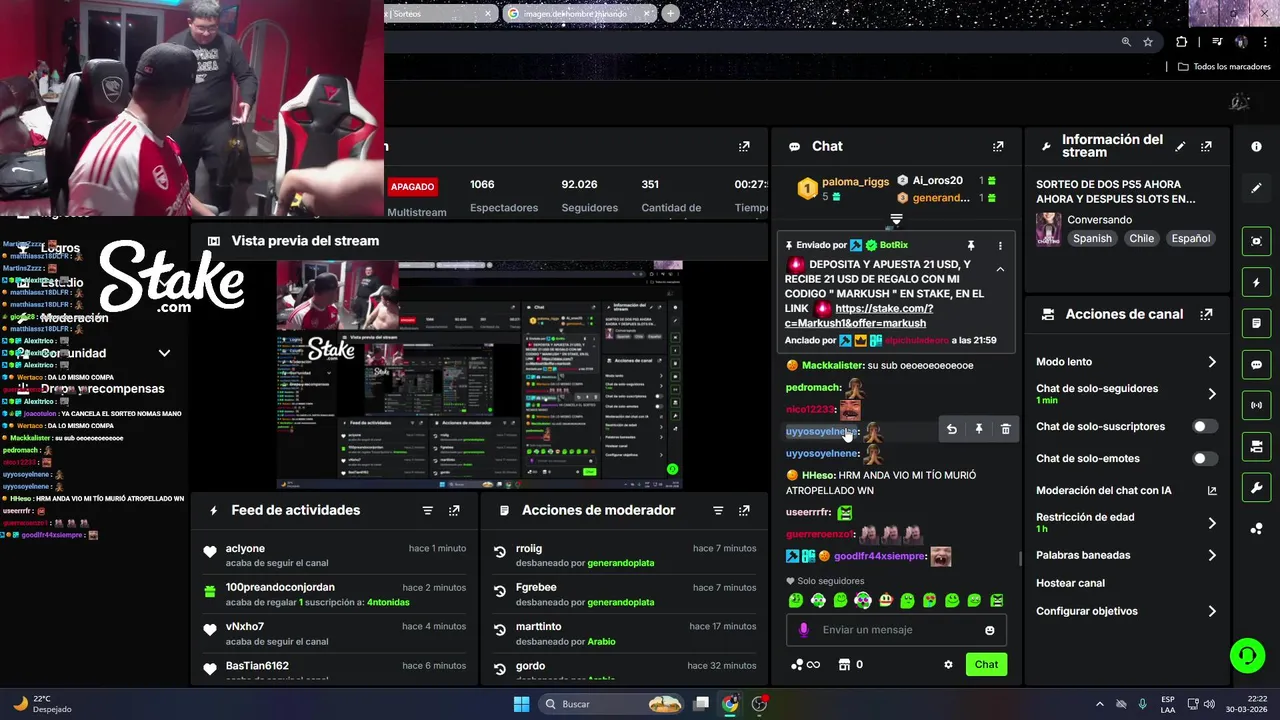Expand Configurar objetivos settings

click(x=1212, y=611)
